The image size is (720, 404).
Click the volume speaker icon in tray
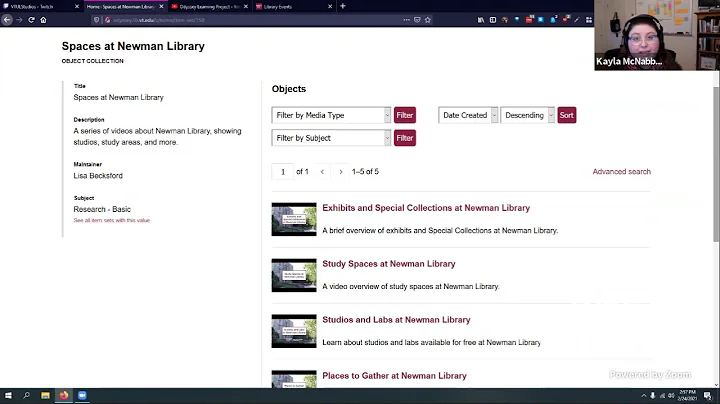tap(671, 396)
